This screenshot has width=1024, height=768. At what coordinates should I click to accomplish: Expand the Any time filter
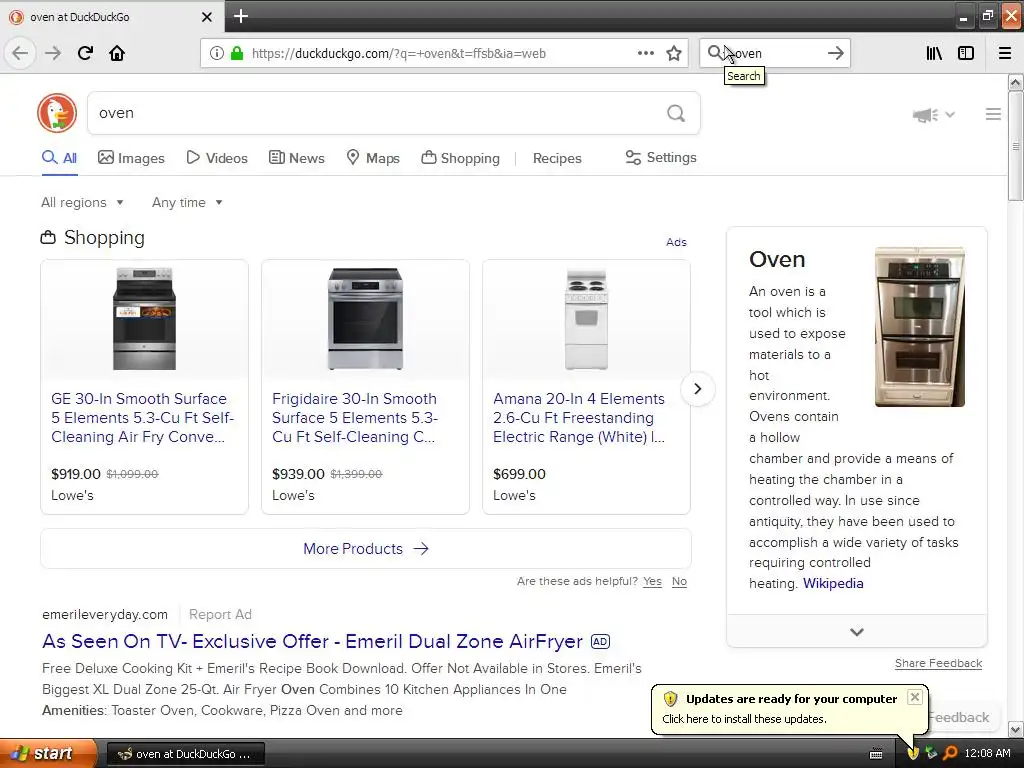click(187, 202)
